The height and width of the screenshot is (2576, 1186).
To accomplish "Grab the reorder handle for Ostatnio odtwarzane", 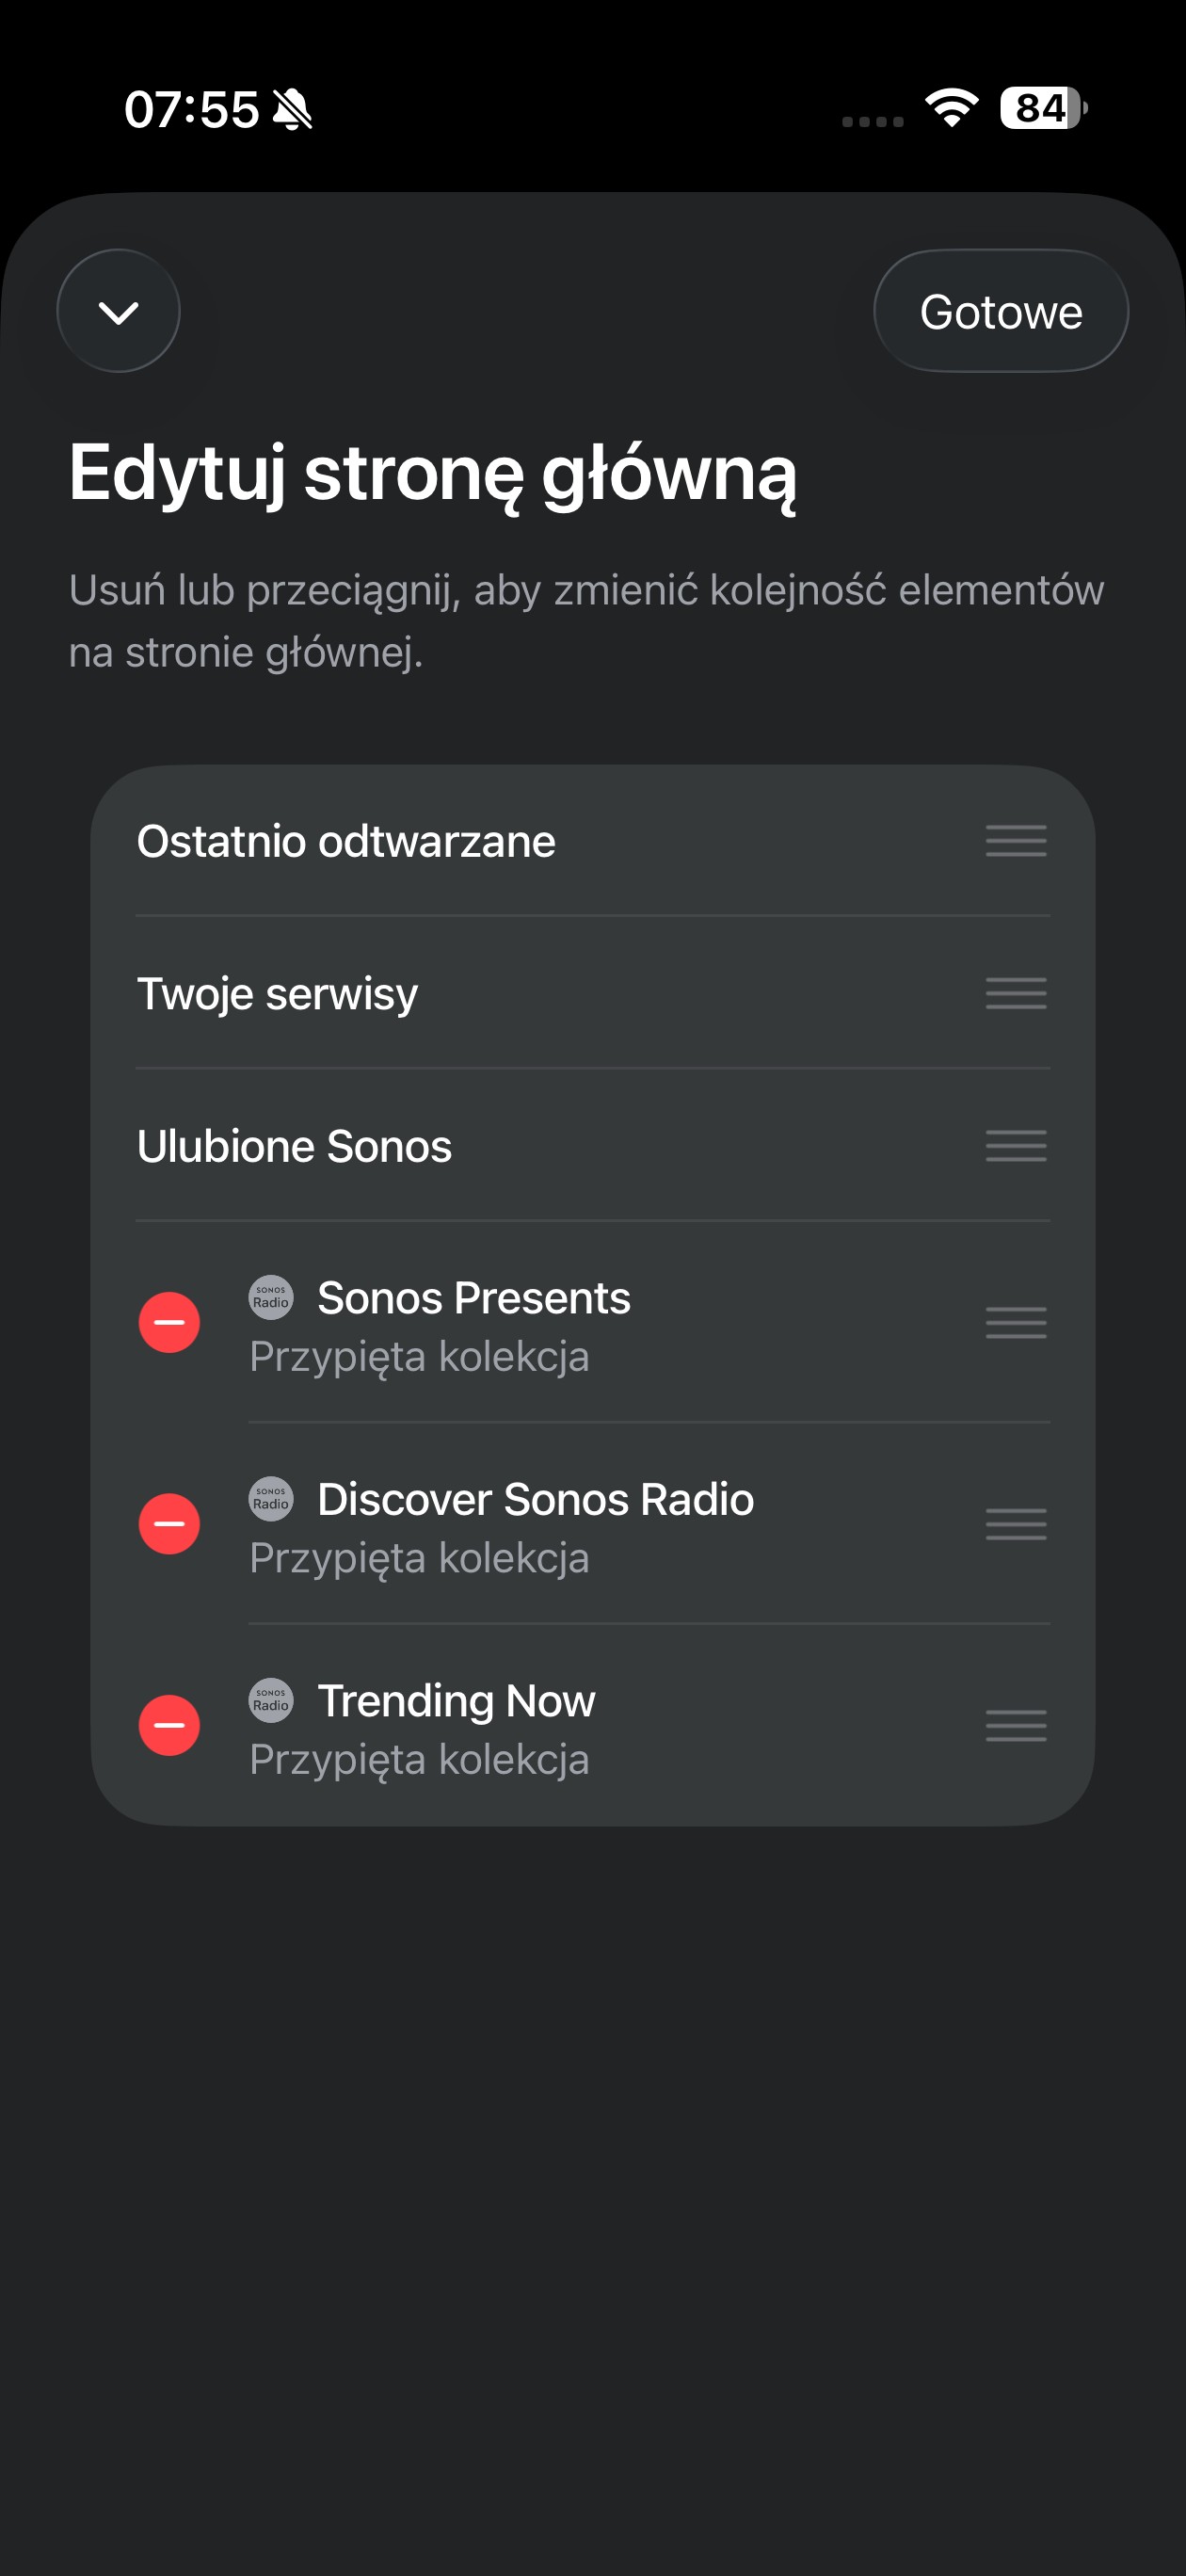I will pos(1015,841).
